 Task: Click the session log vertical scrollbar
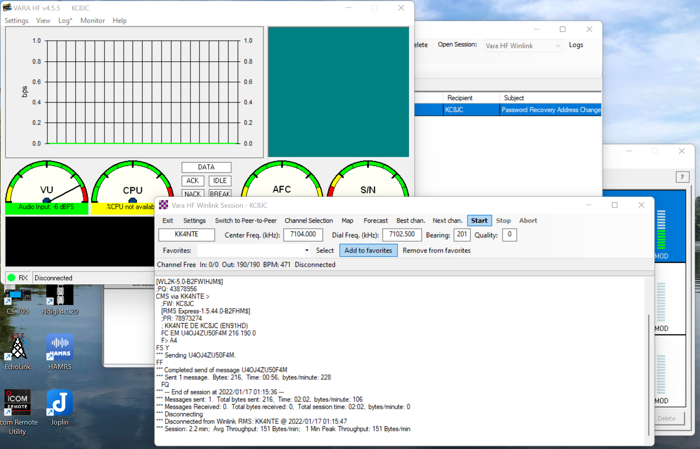650,375
